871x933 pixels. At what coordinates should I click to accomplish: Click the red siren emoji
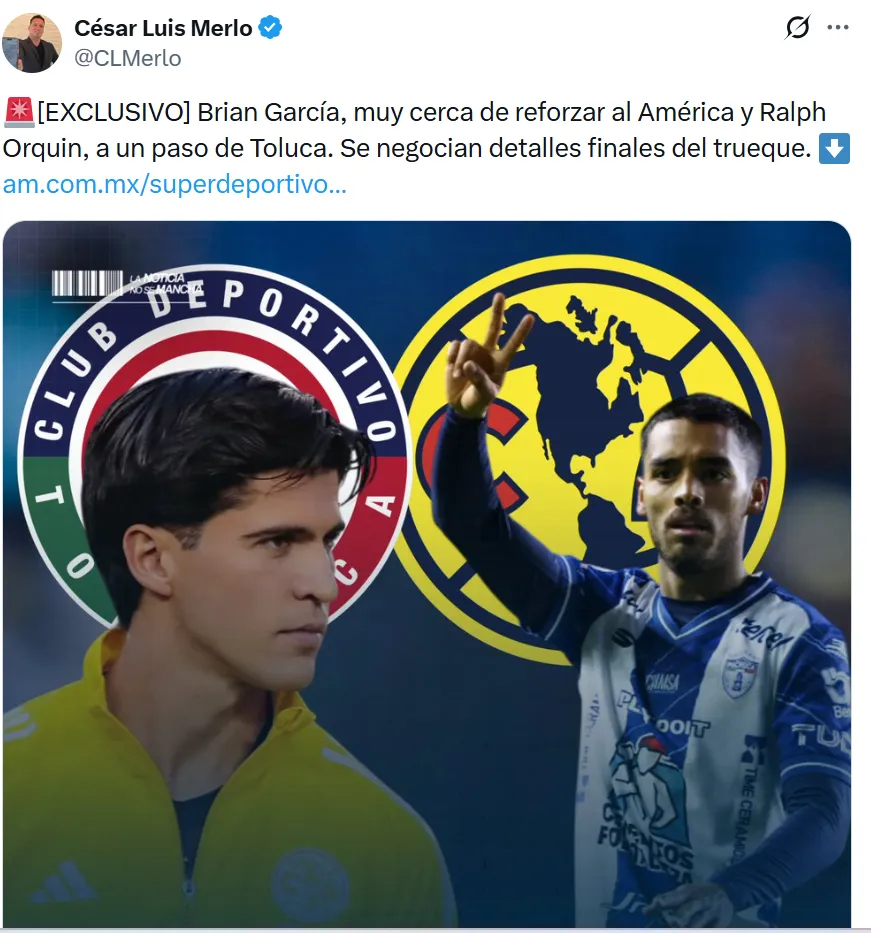(x=18, y=112)
